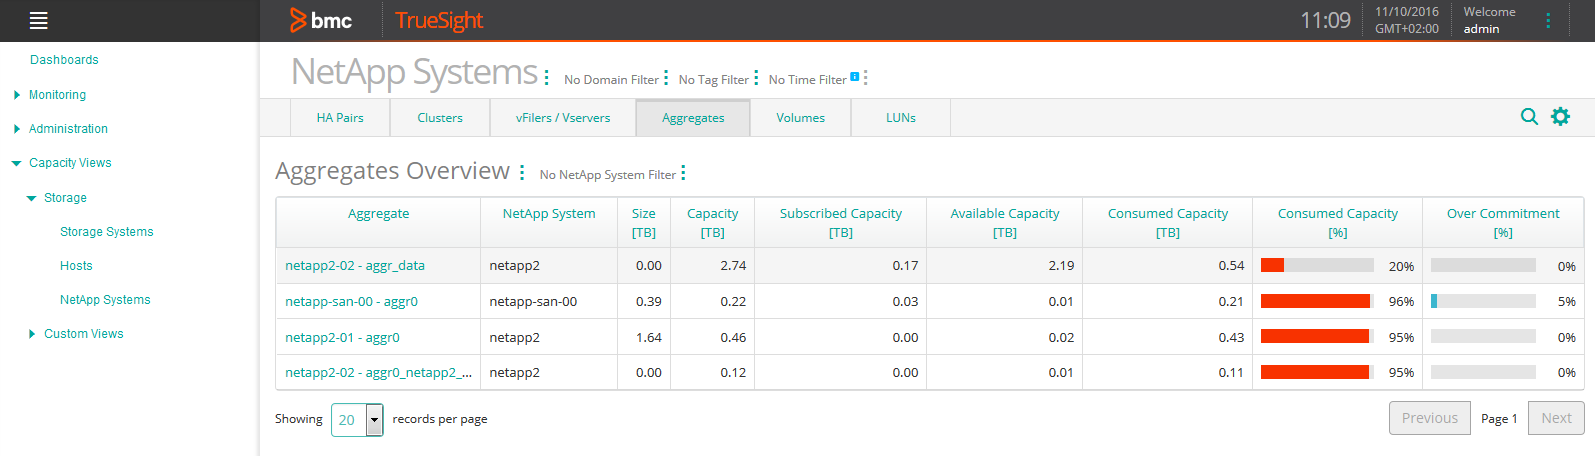Switch to the LUNs tab

901,118
